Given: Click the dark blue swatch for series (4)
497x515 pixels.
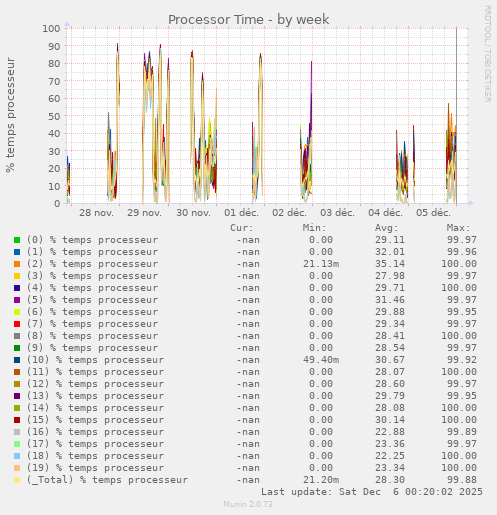Looking at the screenshot, I should [17, 288].
